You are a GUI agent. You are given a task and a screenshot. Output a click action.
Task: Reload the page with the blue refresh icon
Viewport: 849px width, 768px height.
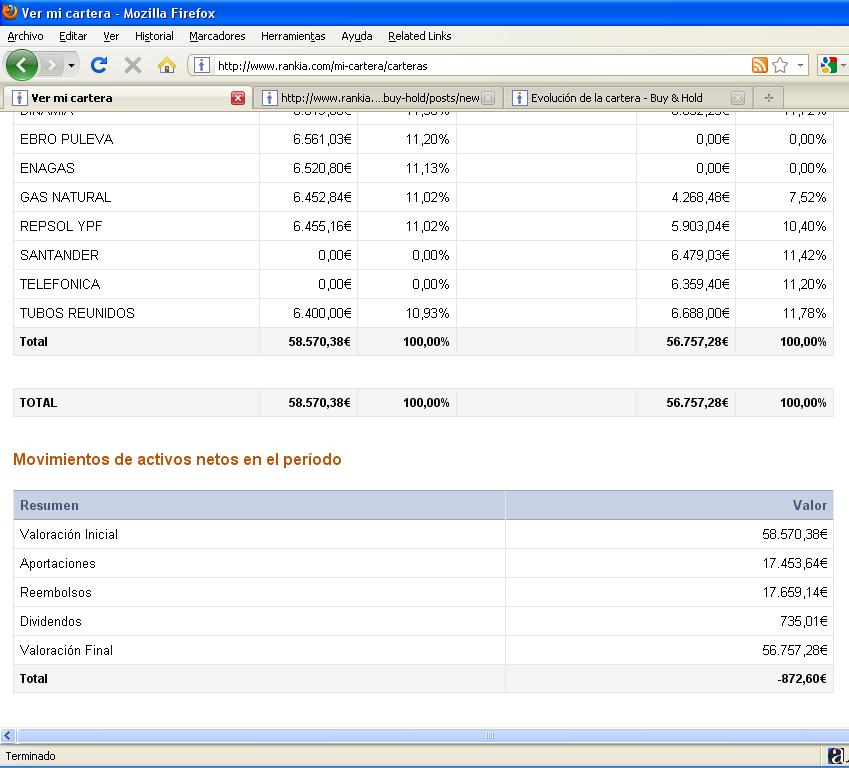point(99,66)
